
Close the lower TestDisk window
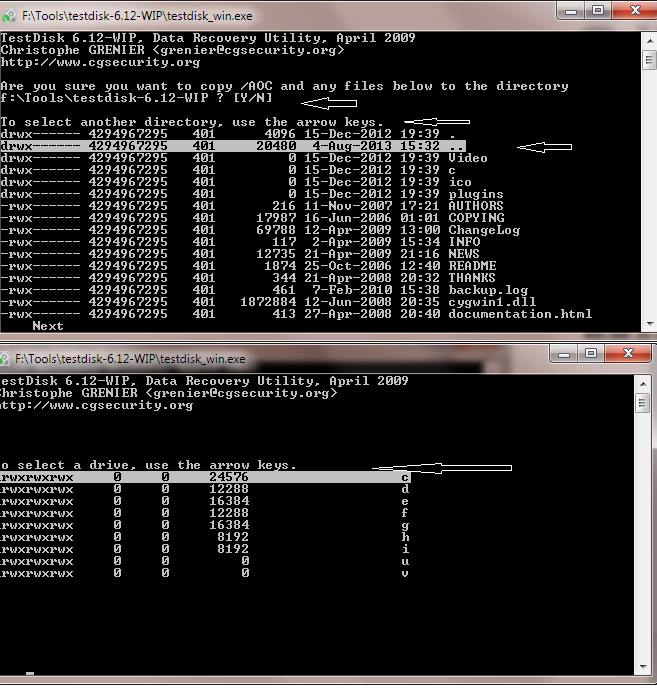click(x=628, y=354)
